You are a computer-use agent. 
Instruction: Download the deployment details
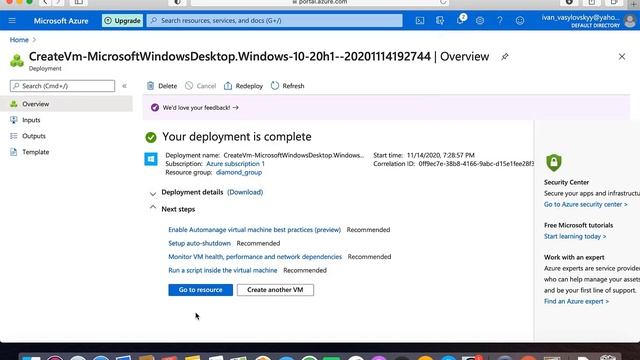coord(245,192)
